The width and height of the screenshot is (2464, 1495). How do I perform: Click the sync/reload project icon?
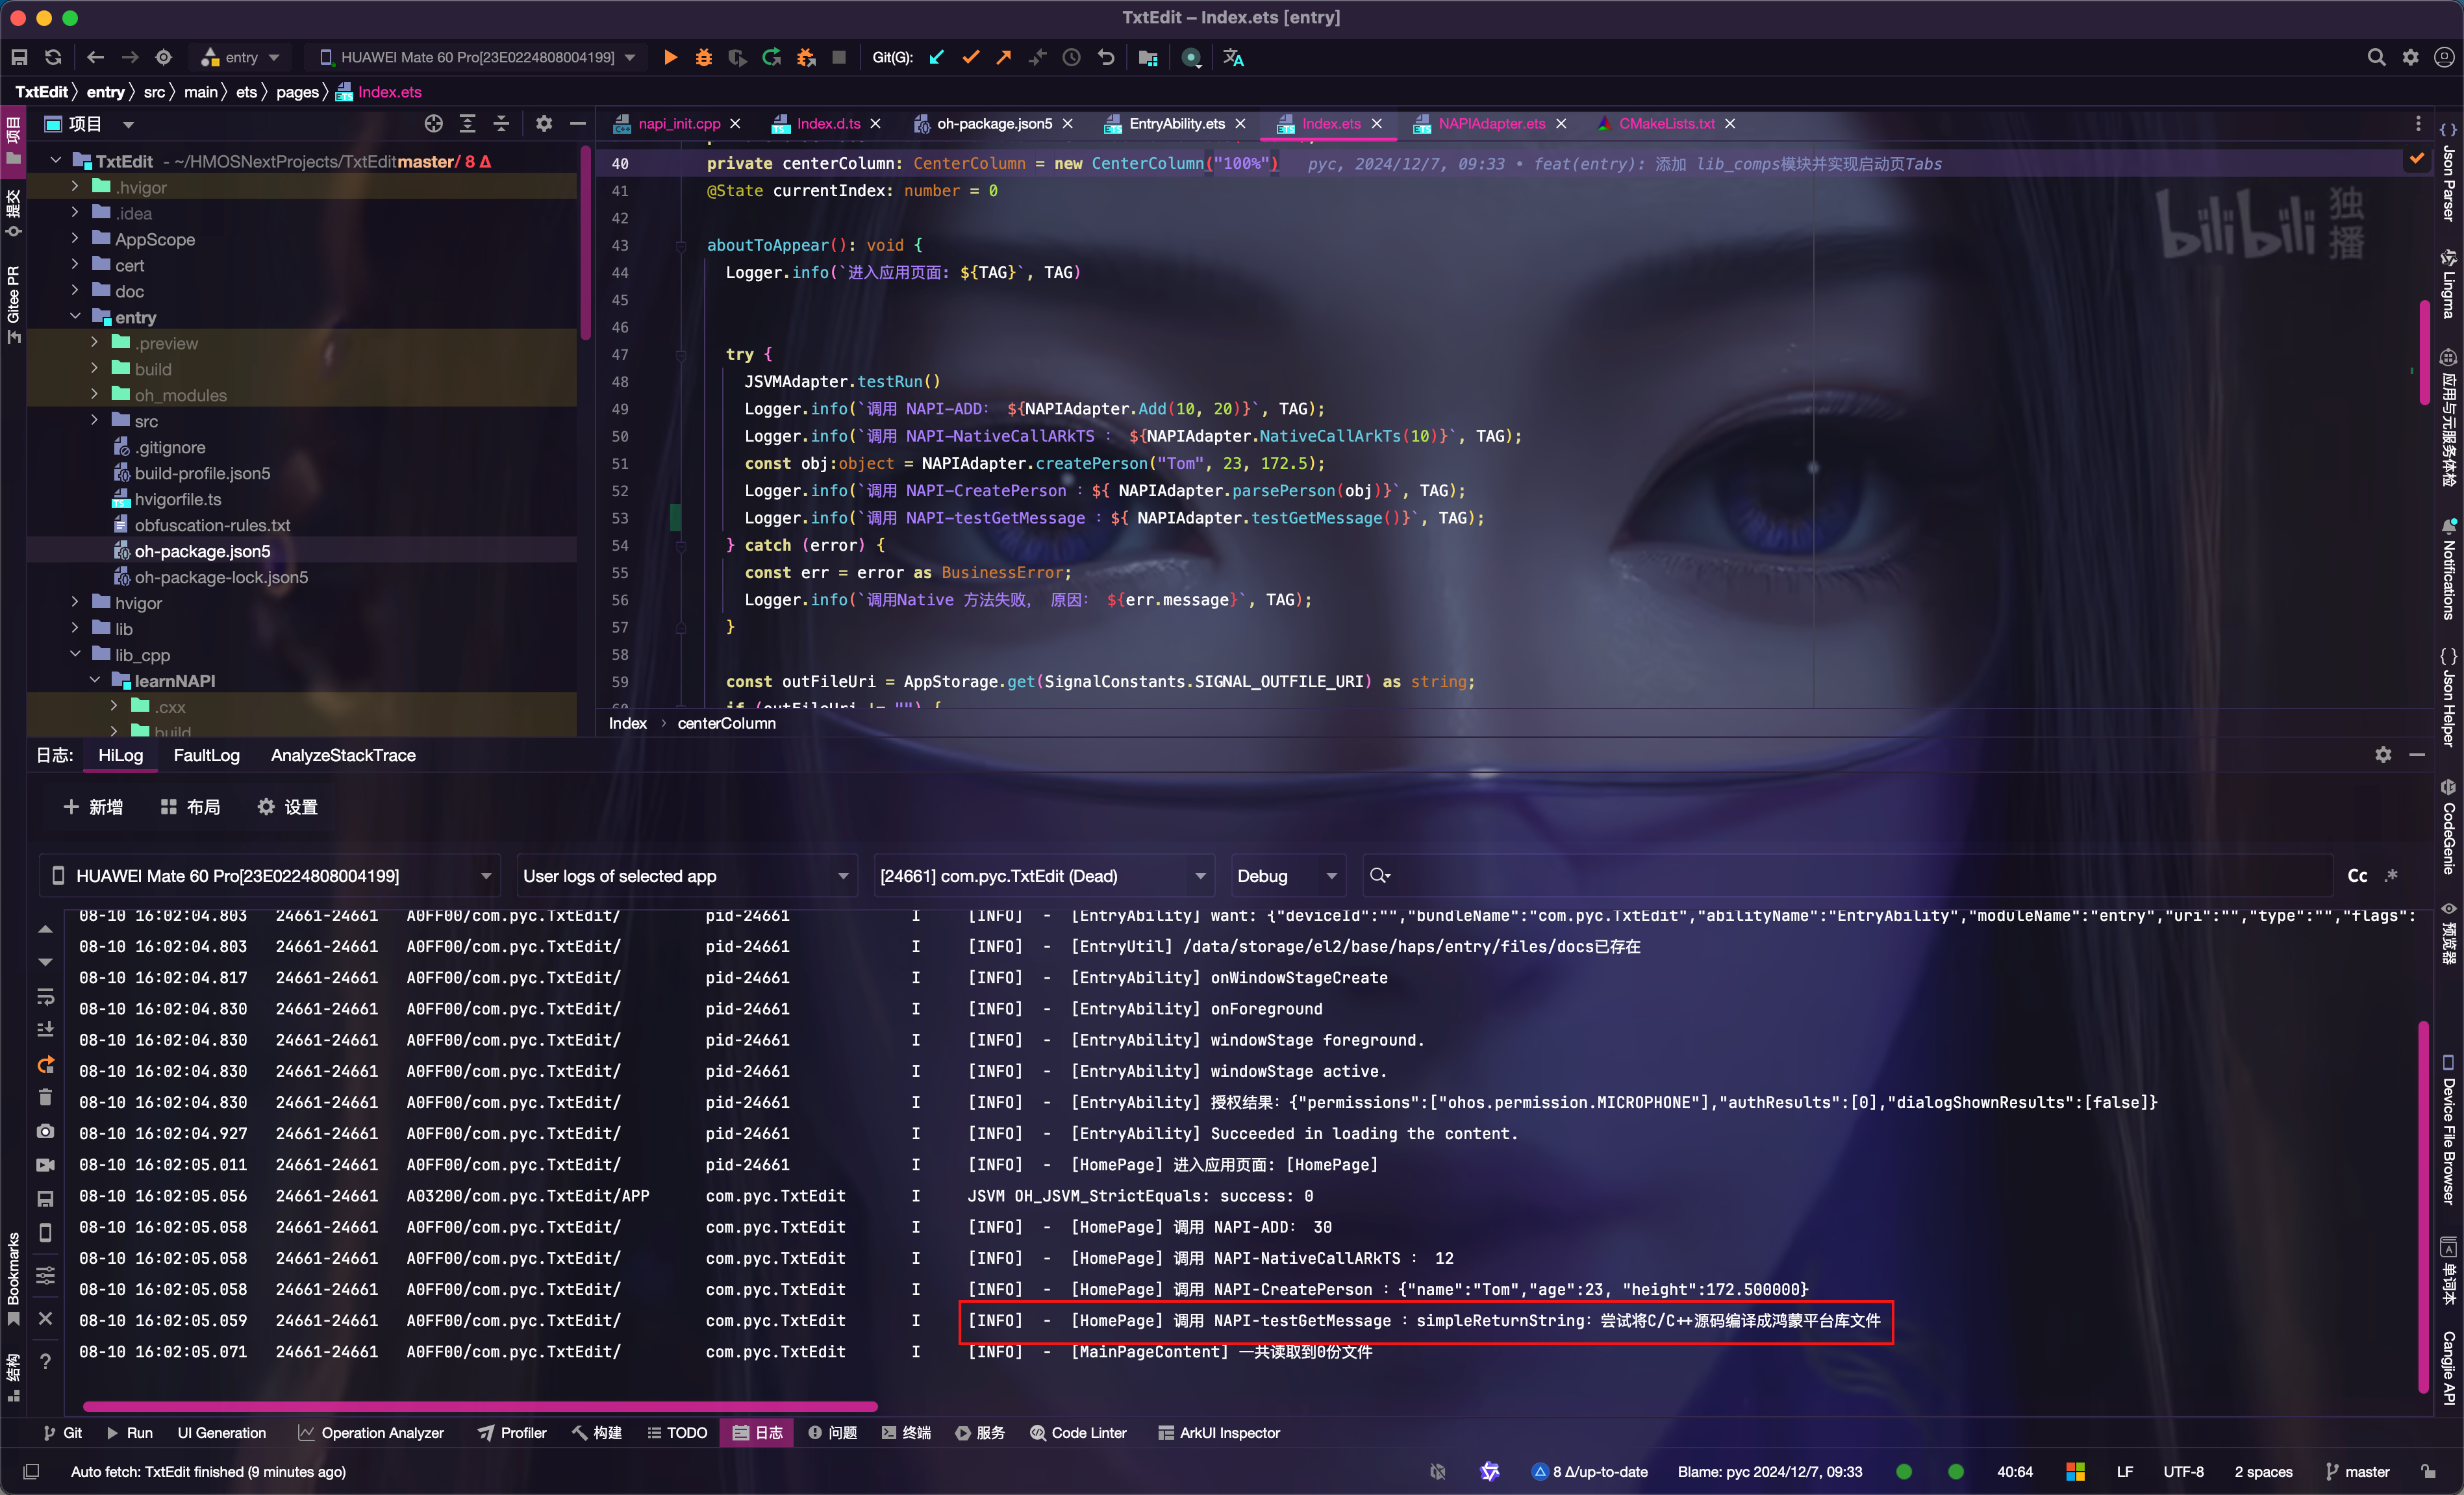(x=53, y=58)
